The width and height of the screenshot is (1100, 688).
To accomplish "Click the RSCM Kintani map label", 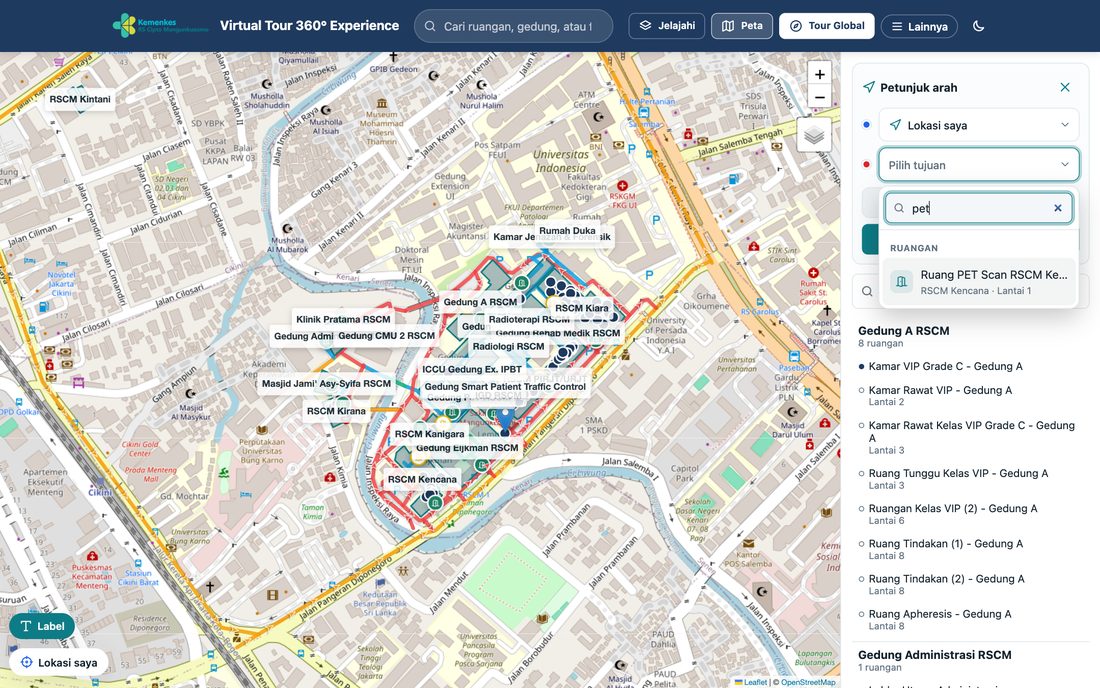I will pyautogui.click(x=80, y=99).
